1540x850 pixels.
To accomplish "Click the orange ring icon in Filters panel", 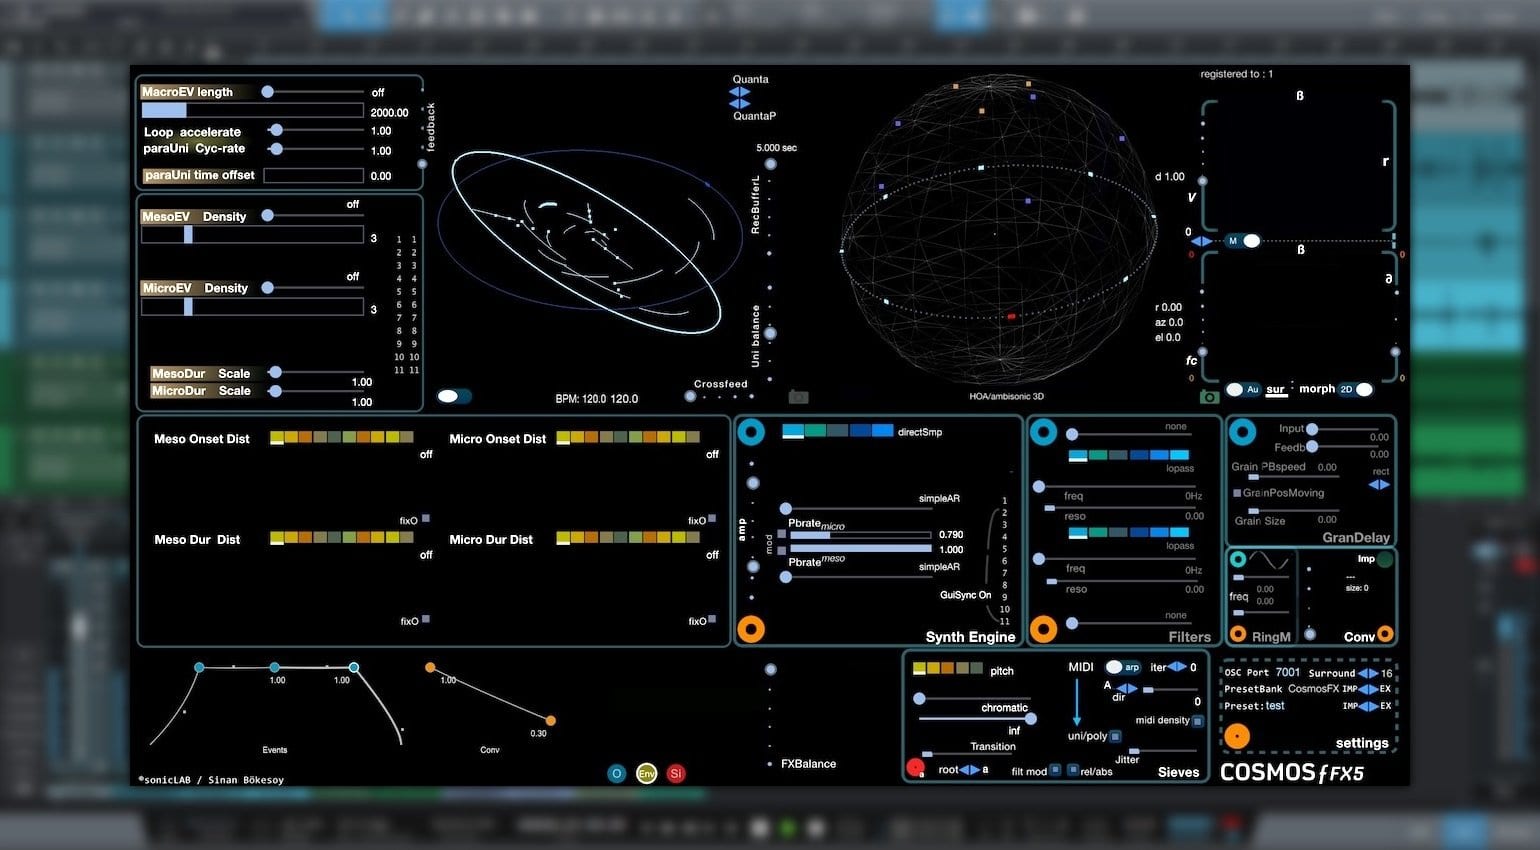I will (x=1043, y=629).
